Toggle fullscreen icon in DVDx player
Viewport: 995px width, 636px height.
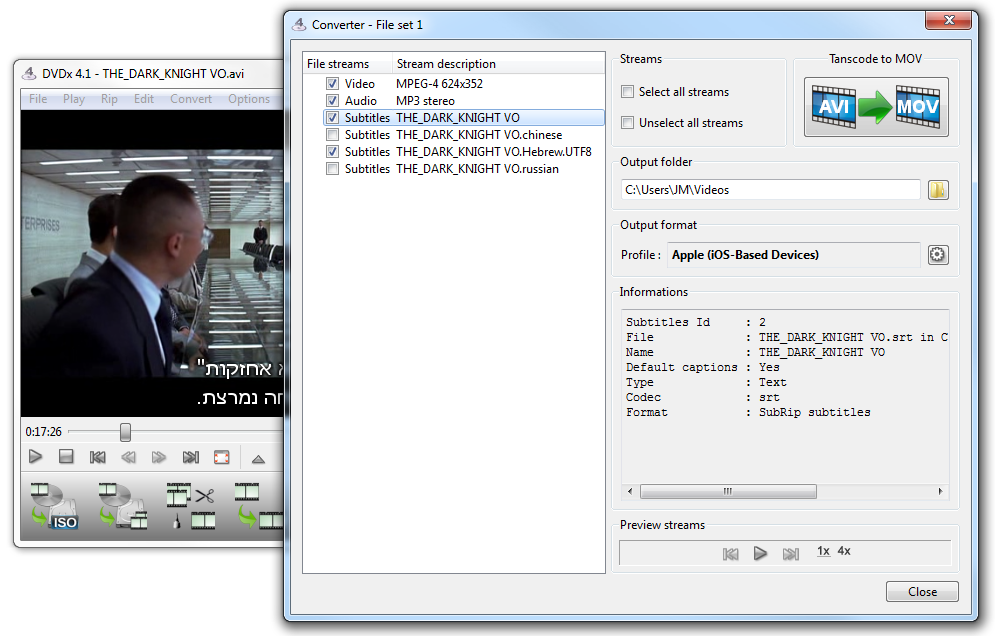[x=221, y=457]
